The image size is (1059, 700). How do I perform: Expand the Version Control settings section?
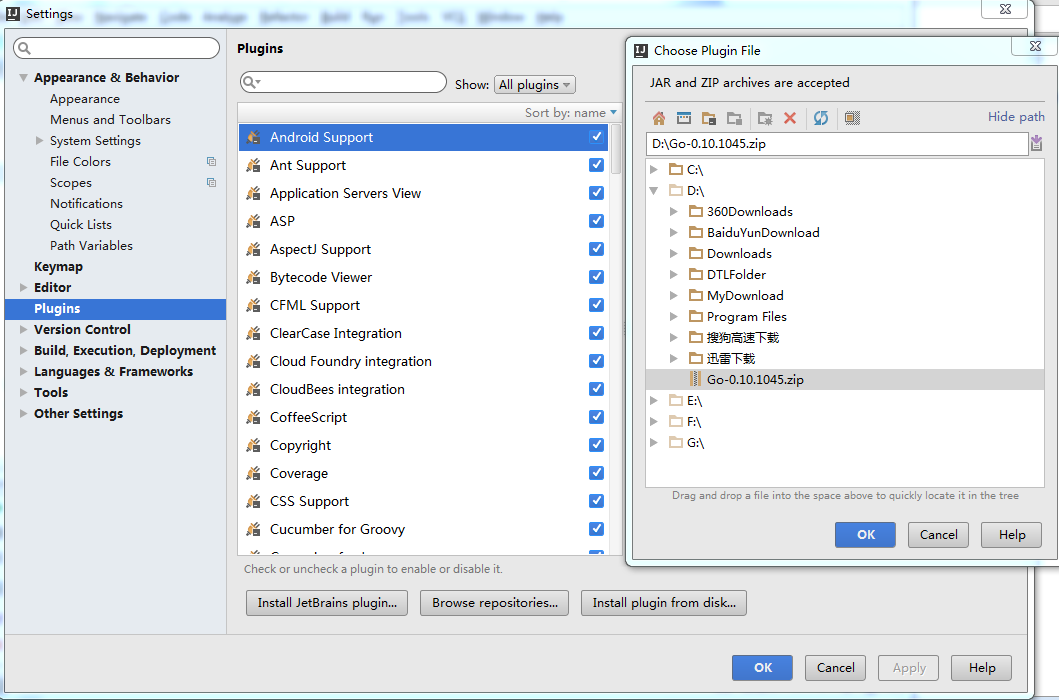pyautogui.click(x=24, y=330)
